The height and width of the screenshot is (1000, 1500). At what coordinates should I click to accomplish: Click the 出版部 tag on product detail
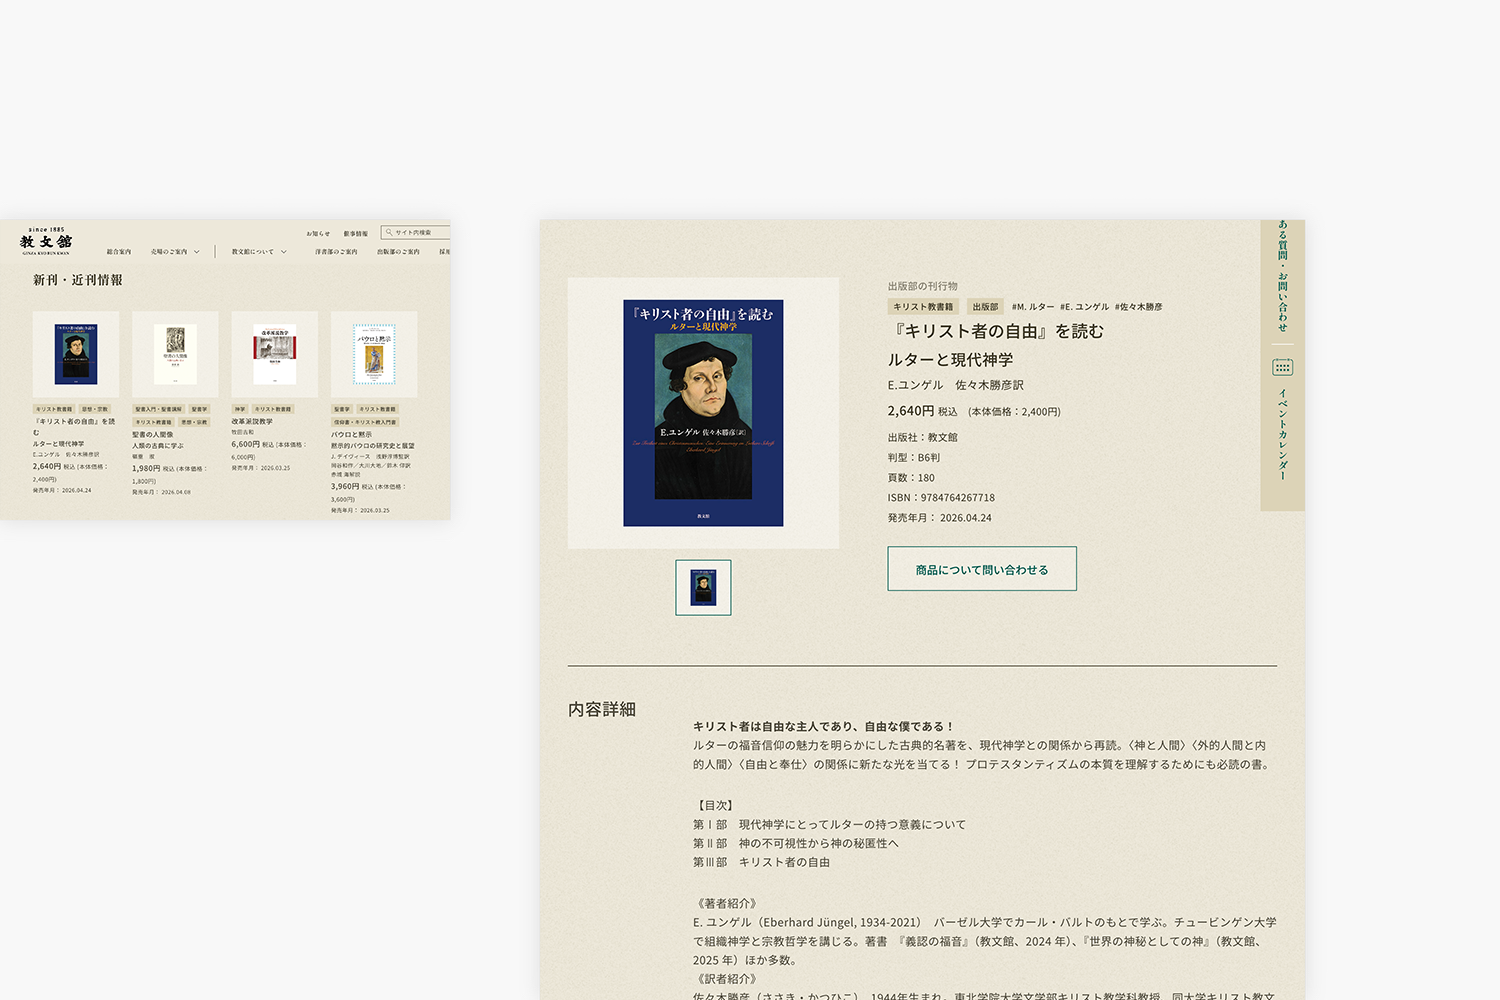(x=985, y=307)
